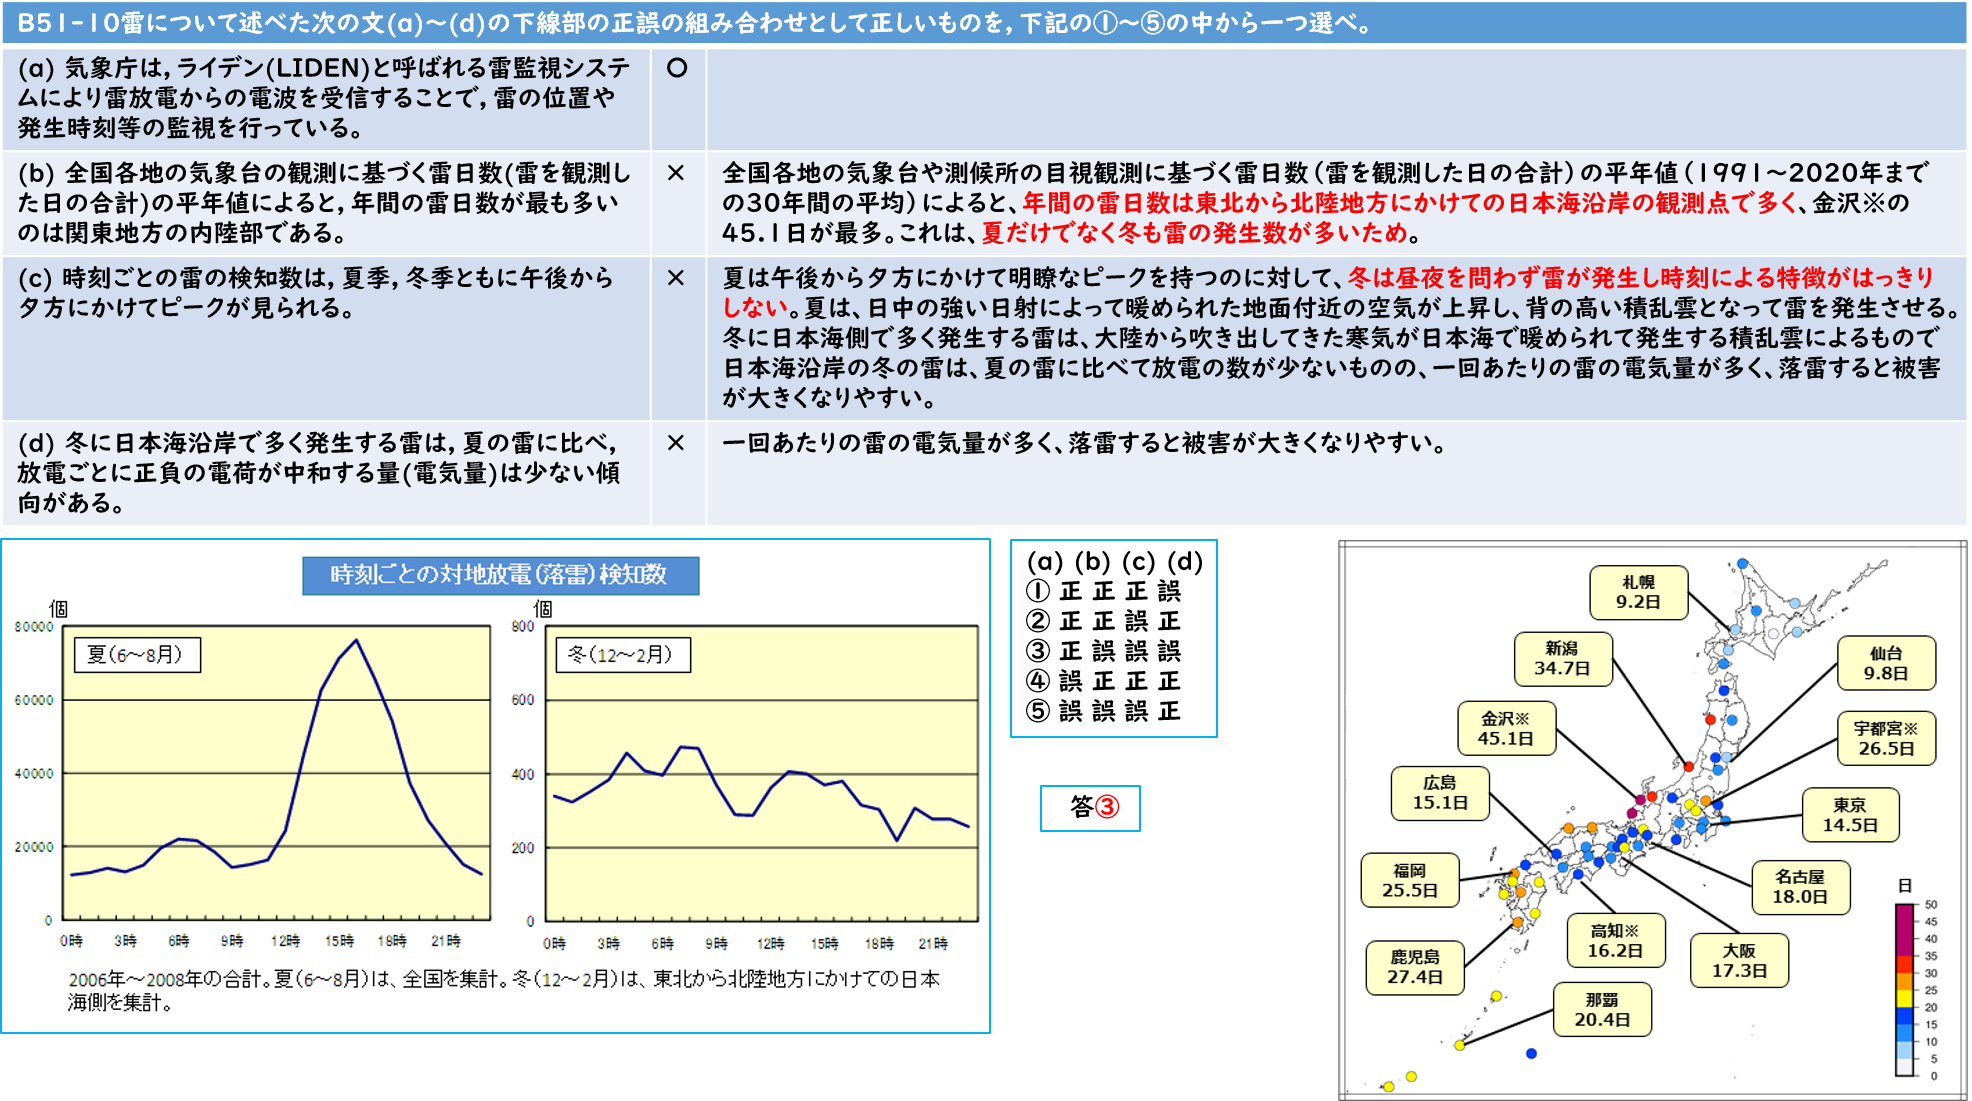The height and width of the screenshot is (1101, 1972).
Task: Click the empty blue-bordered black box
Action: pos(1113,638)
